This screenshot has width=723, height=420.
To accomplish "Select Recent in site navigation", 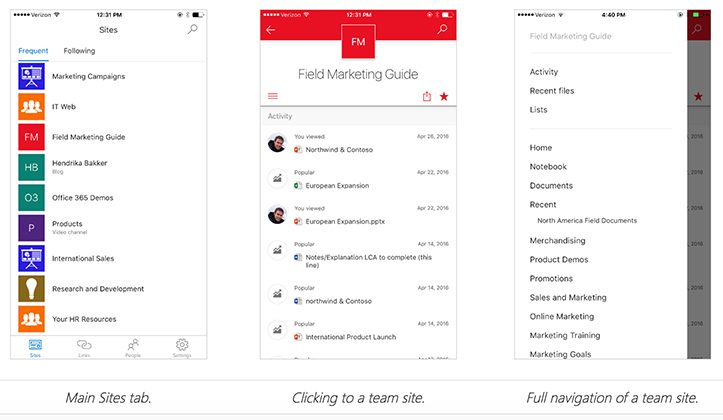I will click(x=543, y=204).
